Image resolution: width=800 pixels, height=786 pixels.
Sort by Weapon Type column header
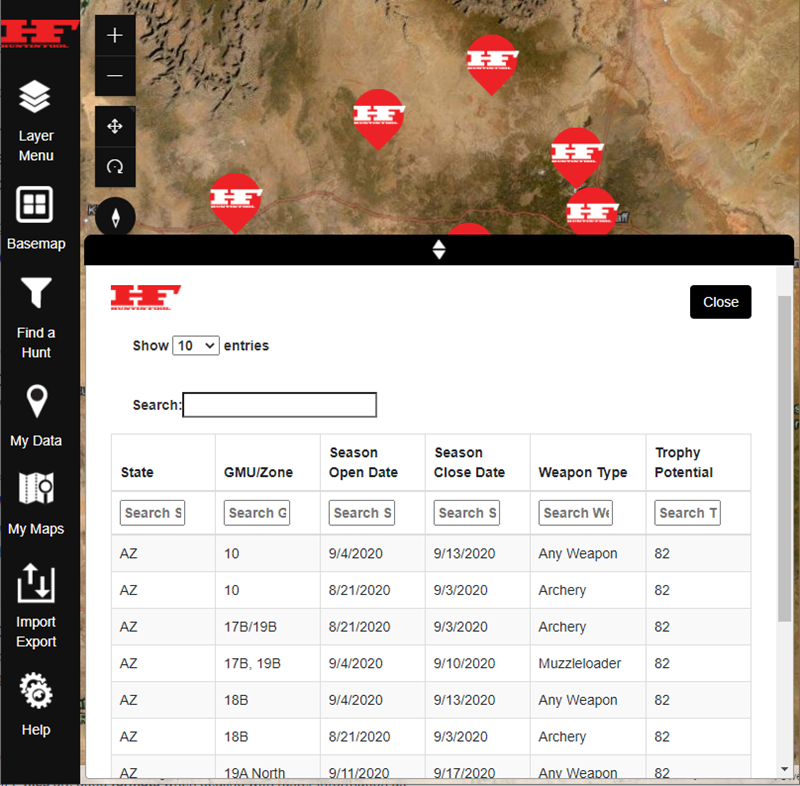pyautogui.click(x=583, y=472)
